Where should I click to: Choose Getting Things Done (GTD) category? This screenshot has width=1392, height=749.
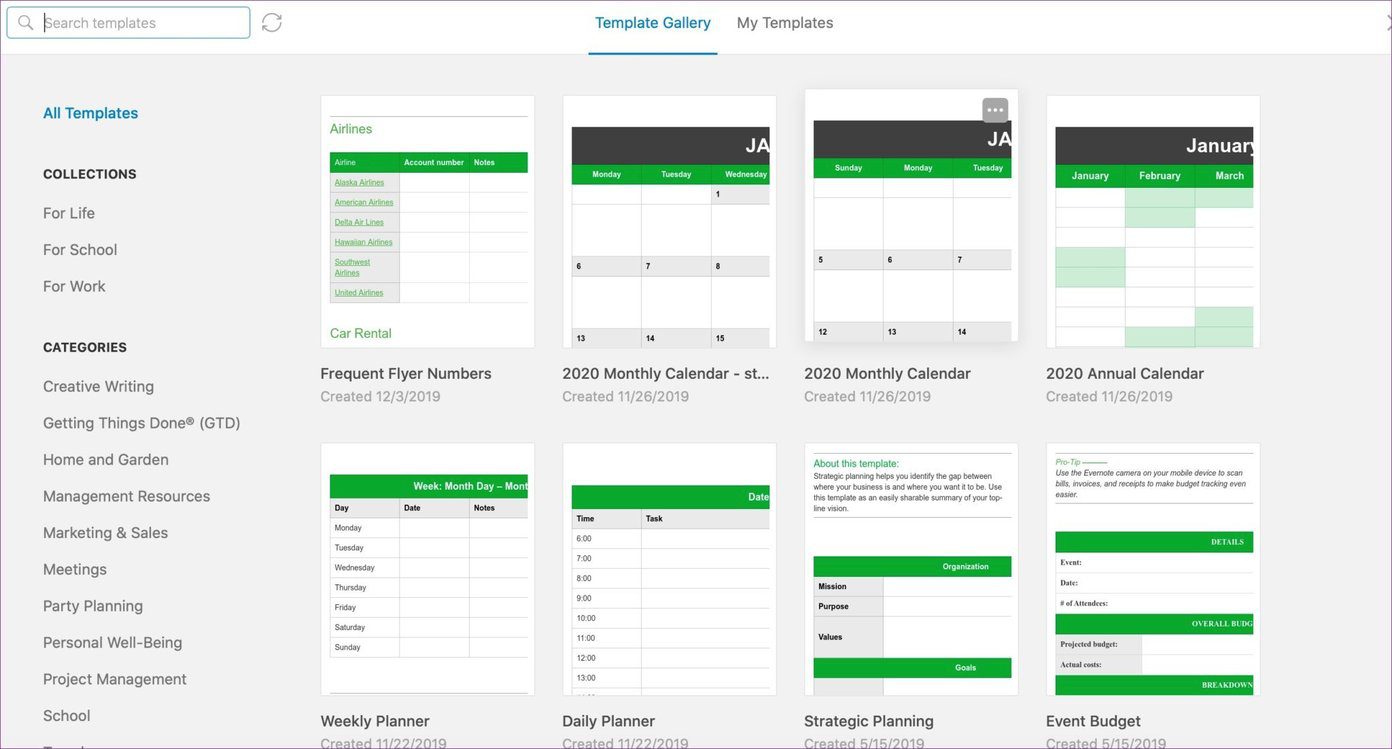[142, 423]
